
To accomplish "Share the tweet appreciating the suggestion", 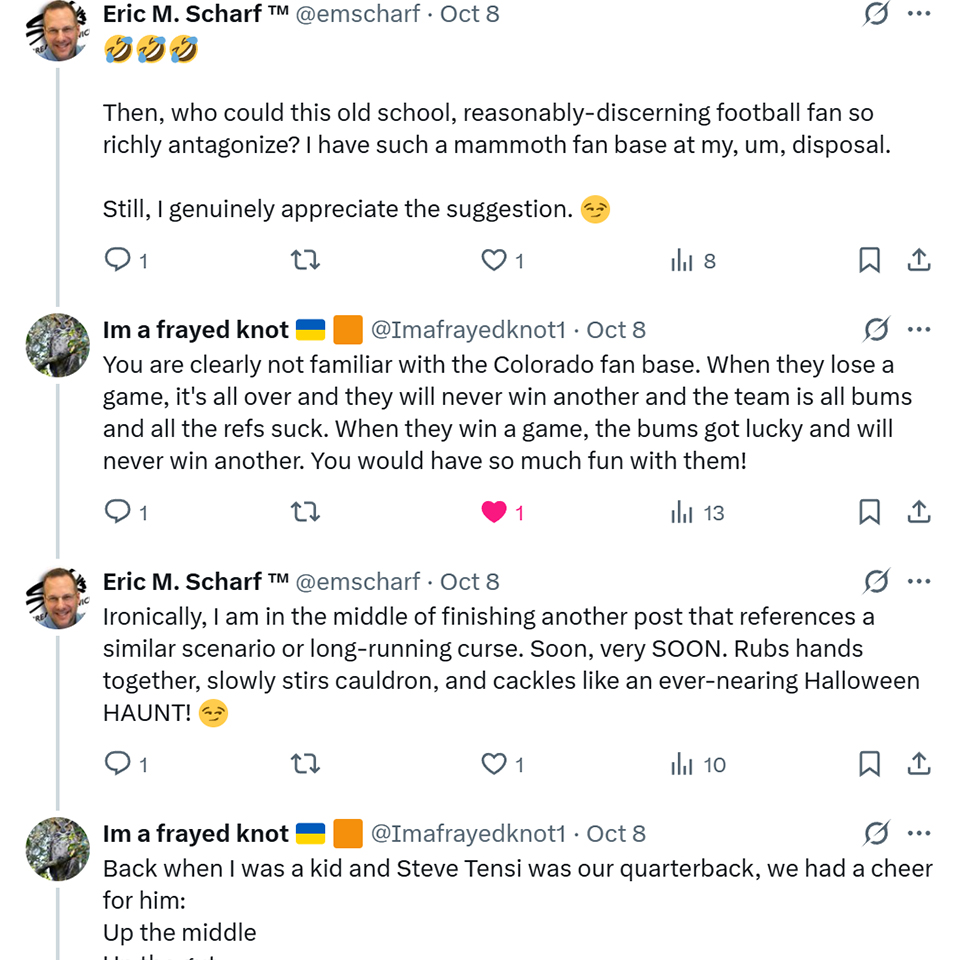I will [x=919, y=260].
